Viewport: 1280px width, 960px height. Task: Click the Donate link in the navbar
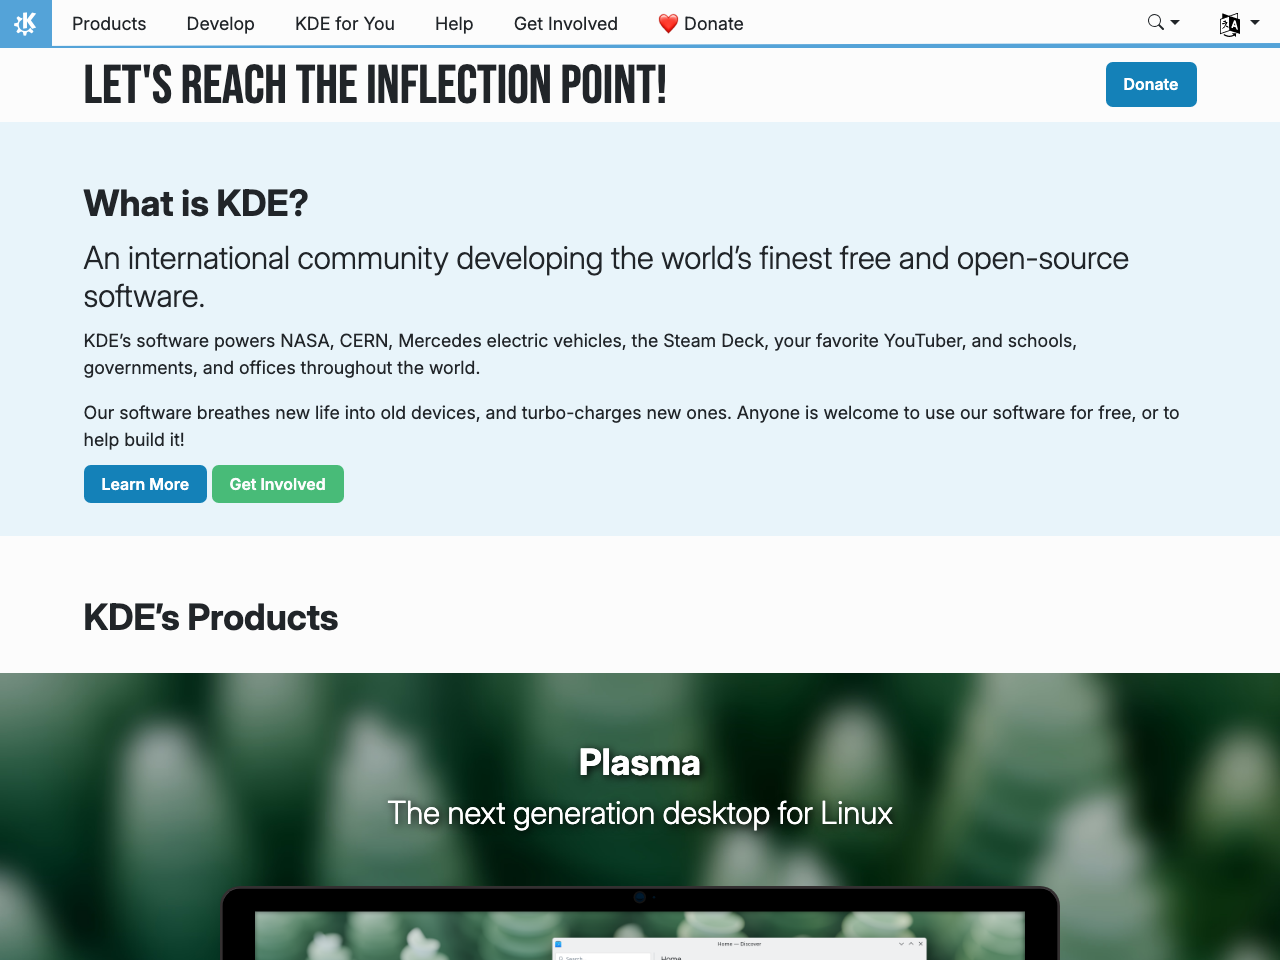coord(712,23)
